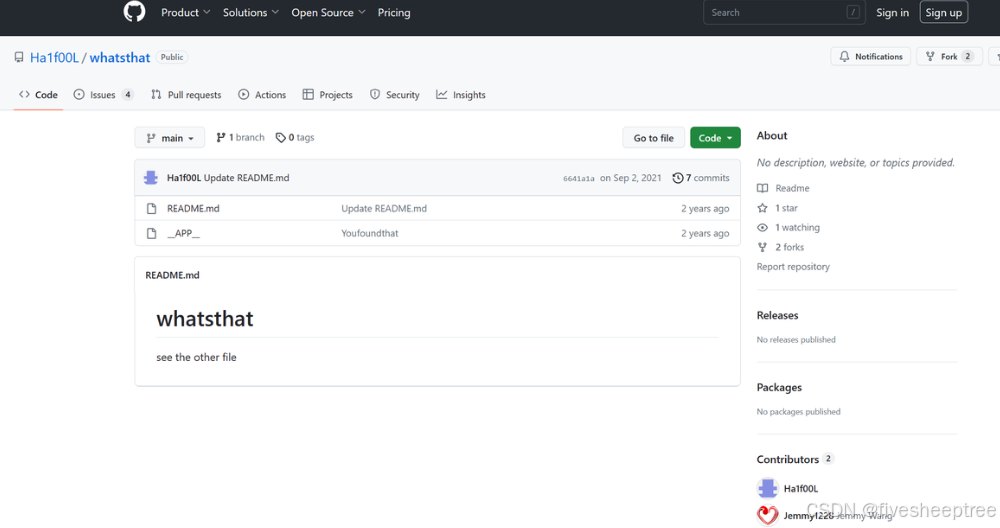Open the green Code dropdown button
Viewport: 1000px width, 528px height.
[715, 138]
